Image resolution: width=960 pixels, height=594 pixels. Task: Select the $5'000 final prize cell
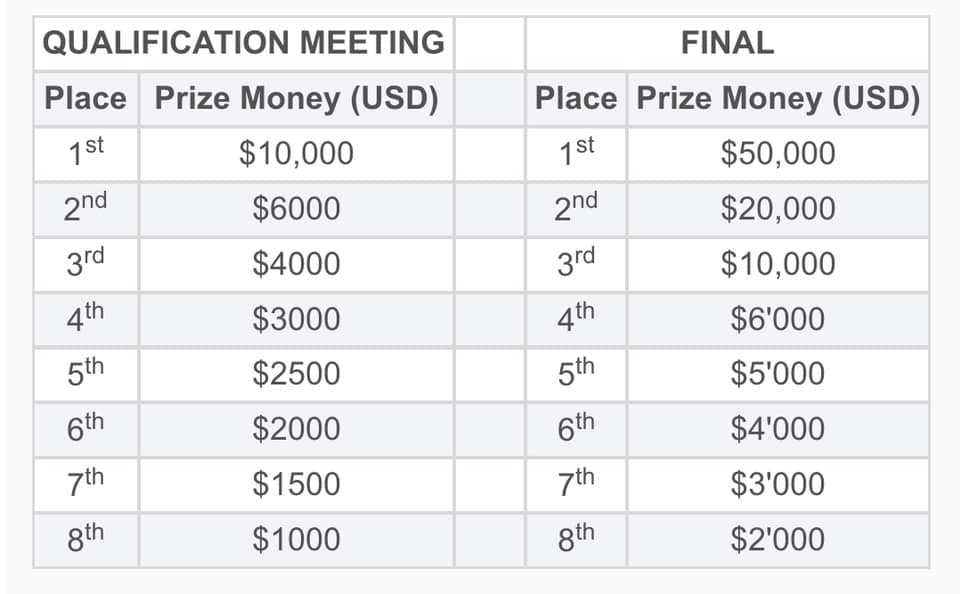coord(778,374)
